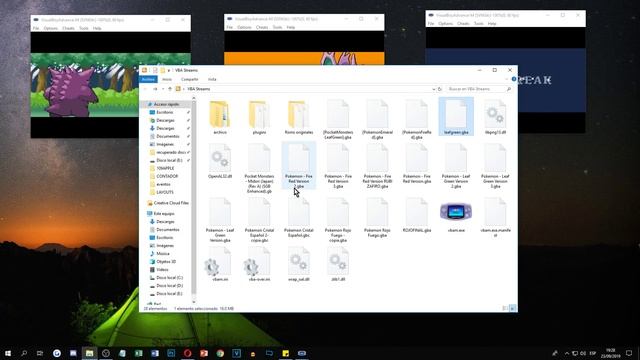Expand the address bar history dropdown
Screen dimensions: 640x360
pyautogui.click(x=433, y=89)
